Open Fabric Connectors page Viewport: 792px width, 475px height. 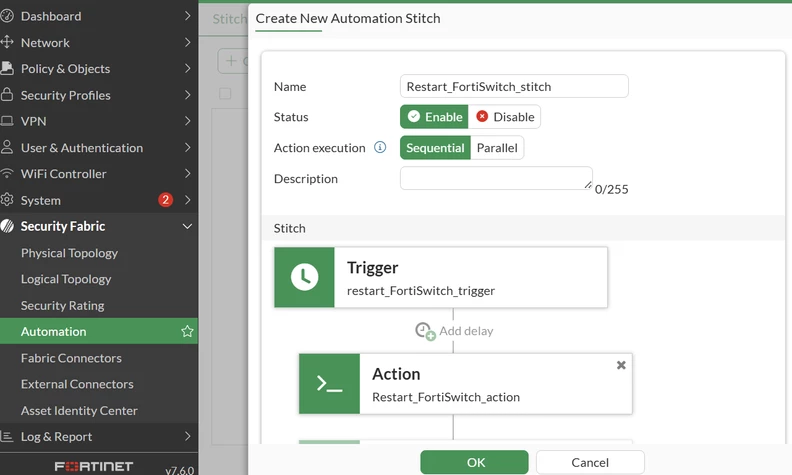(71, 358)
